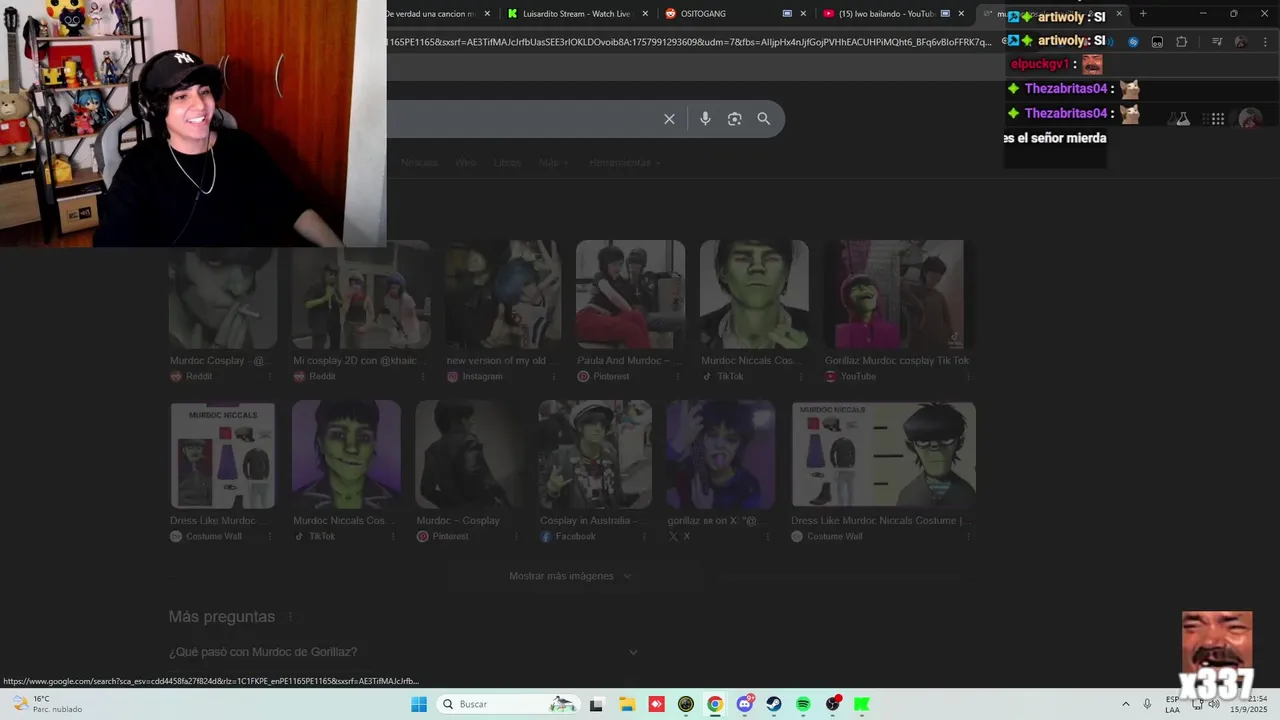Select Web search filter
Screen dimensions: 1280x720
coord(466,163)
